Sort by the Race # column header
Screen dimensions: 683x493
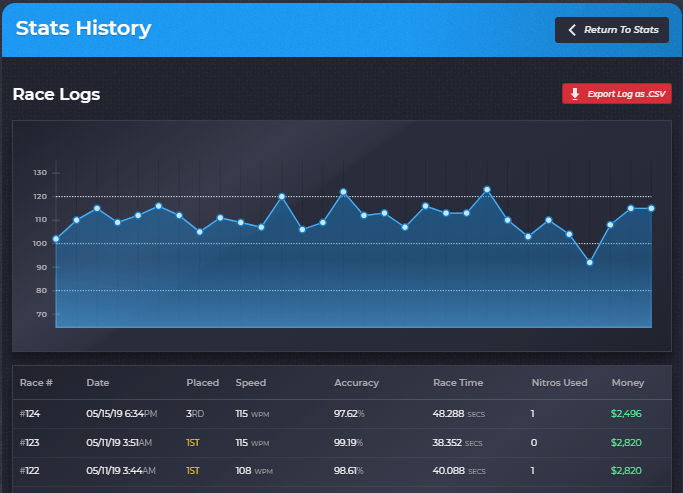pyautogui.click(x=36, y=383)
